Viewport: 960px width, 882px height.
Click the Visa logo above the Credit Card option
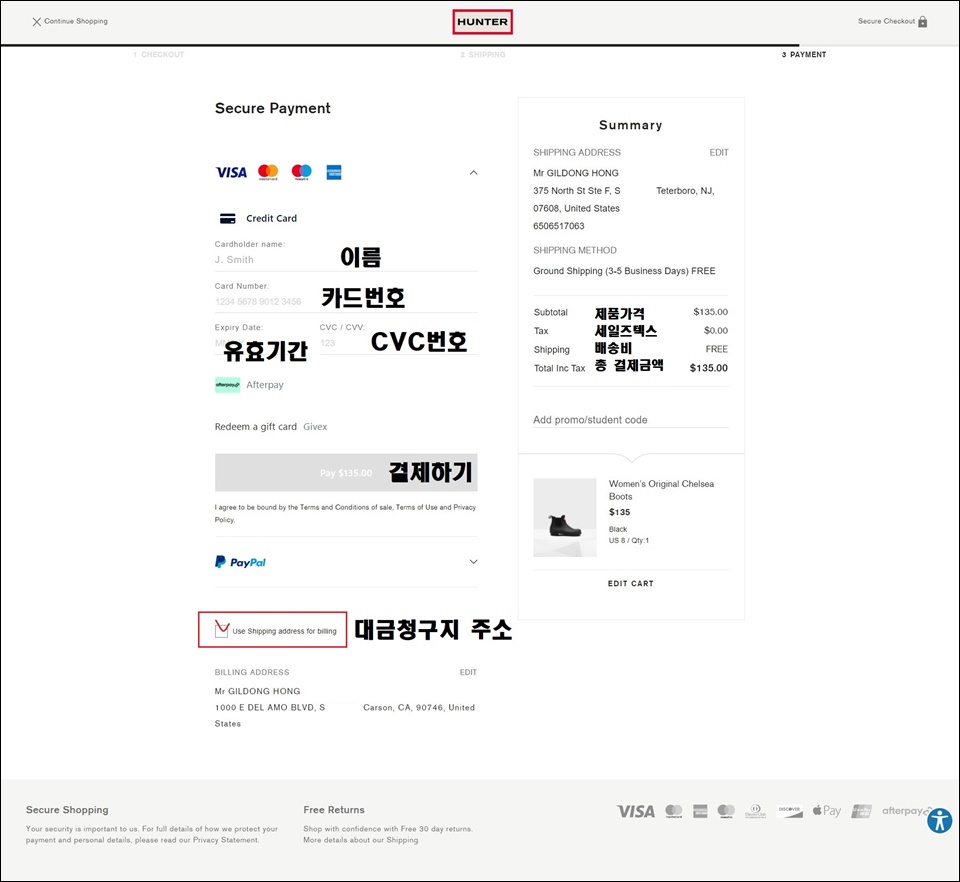[231, 173]
